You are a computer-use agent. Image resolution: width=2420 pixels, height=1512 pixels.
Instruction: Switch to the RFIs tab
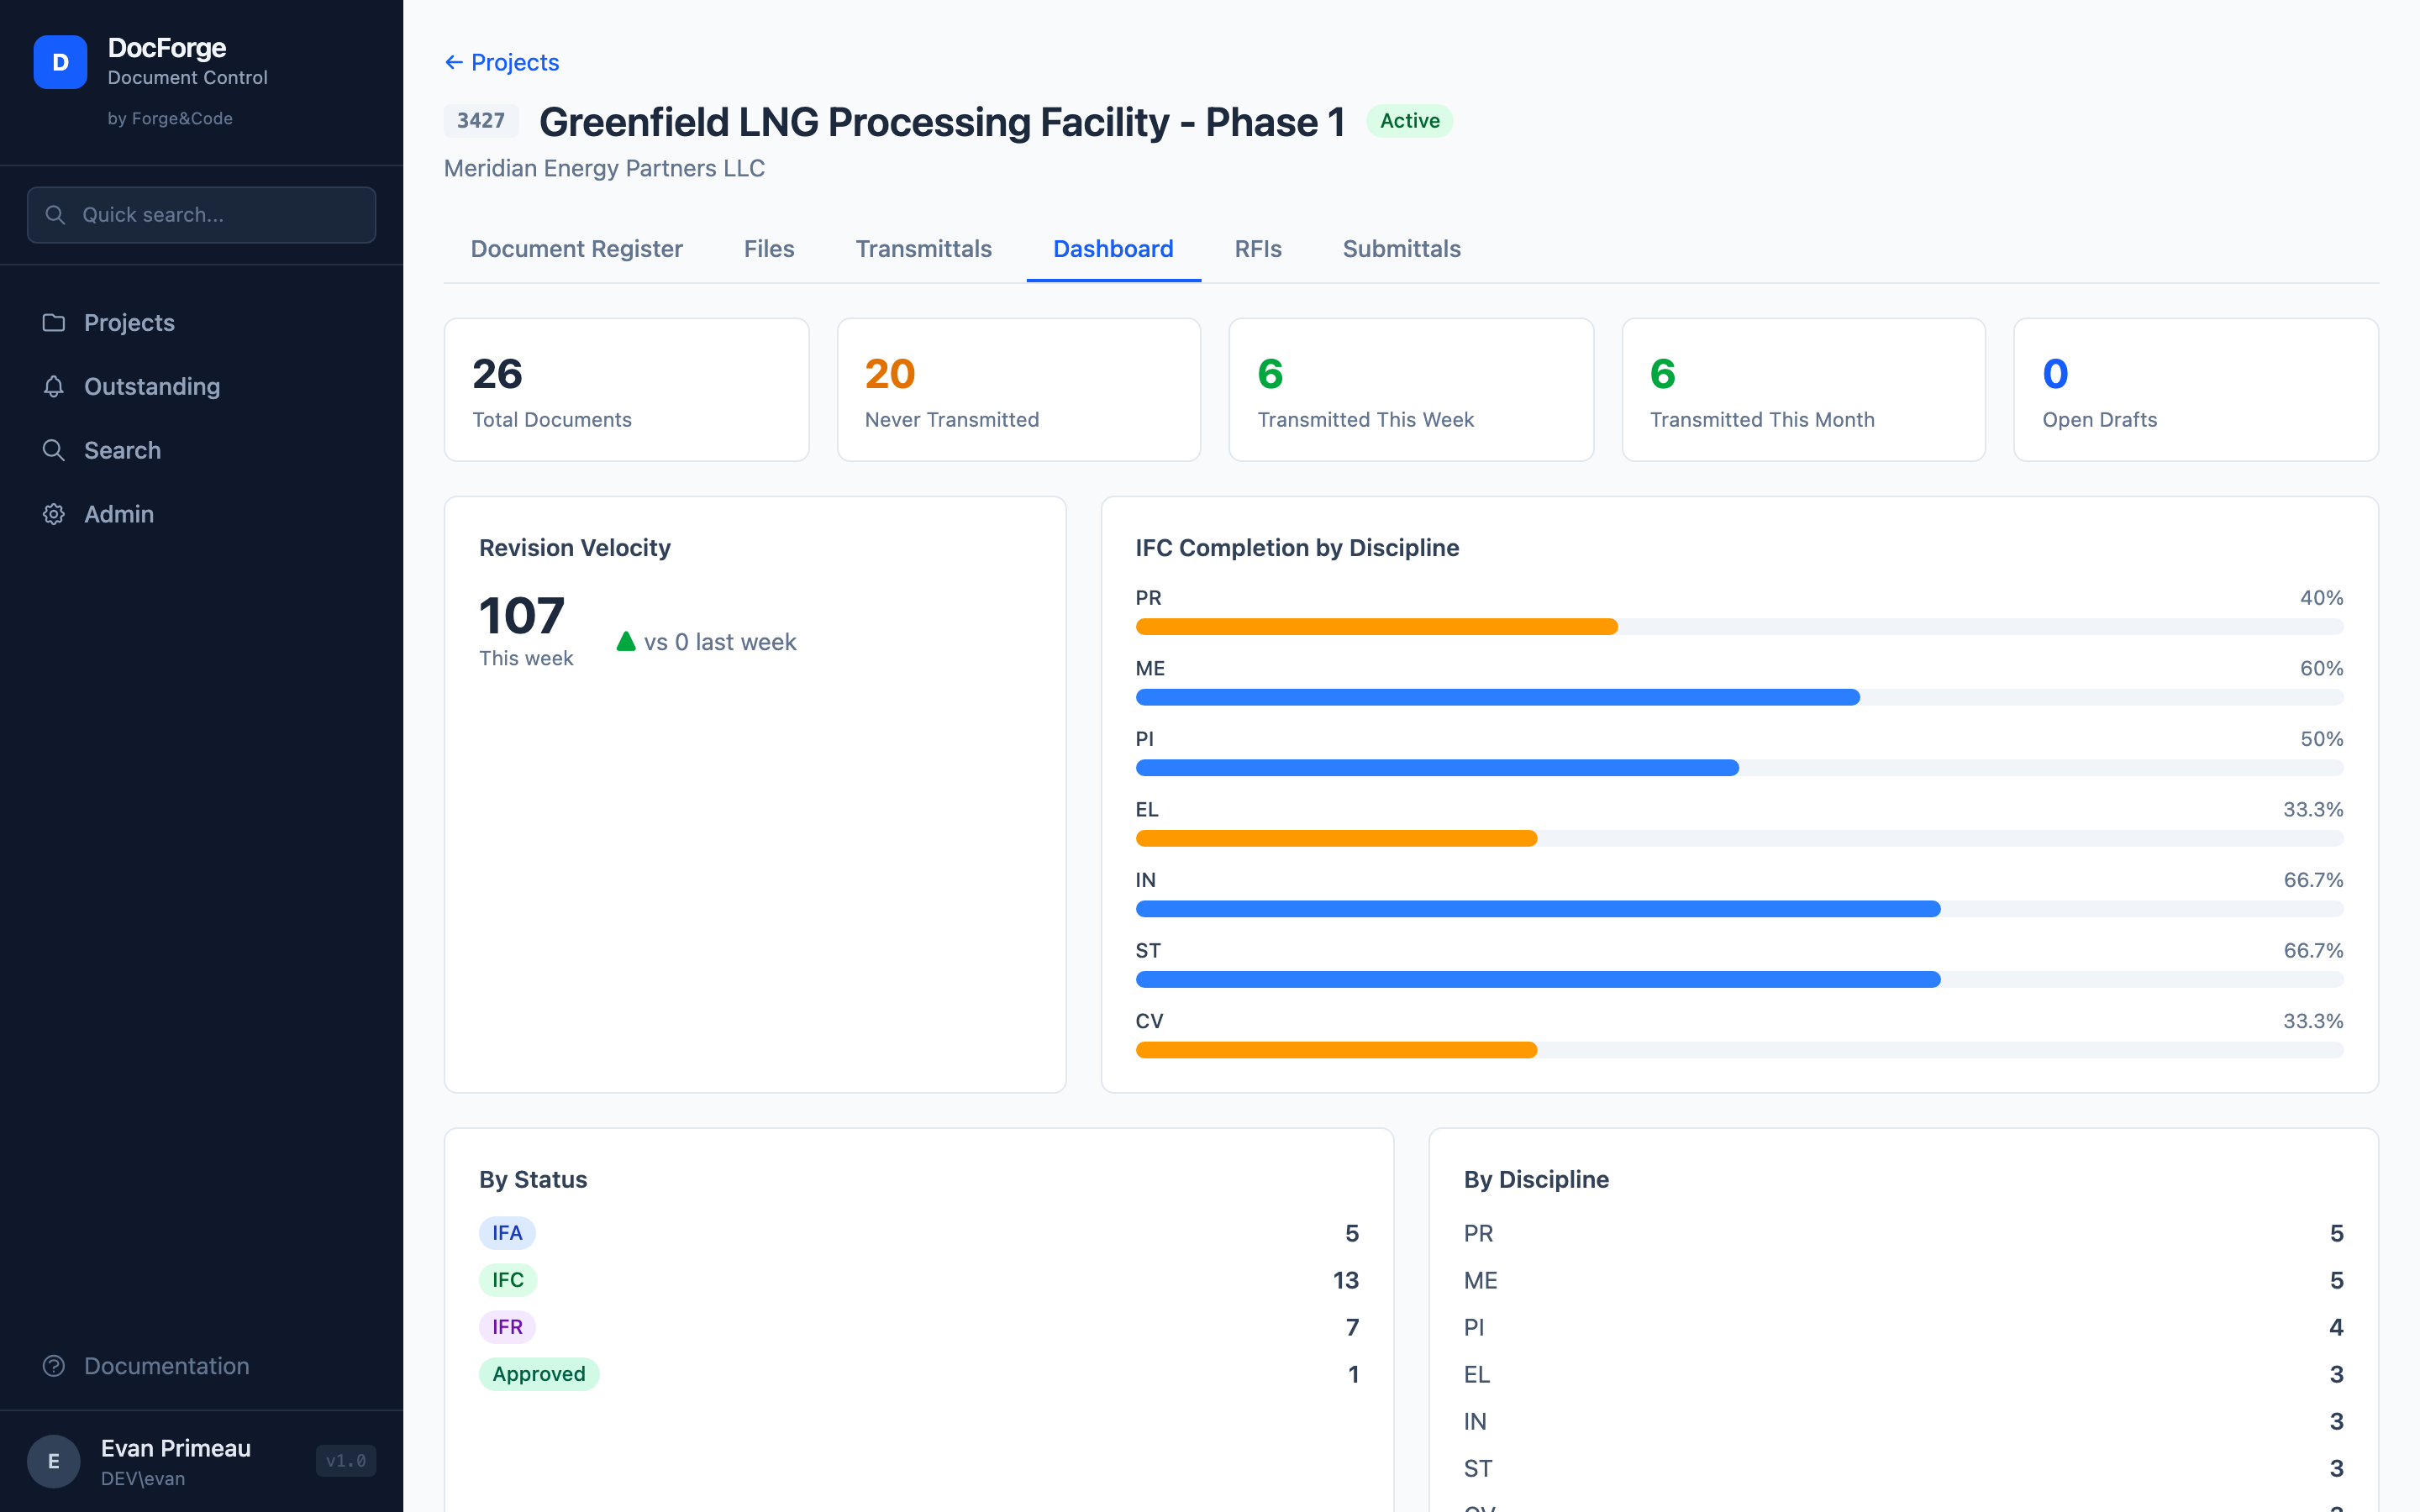coord(1257,249)
